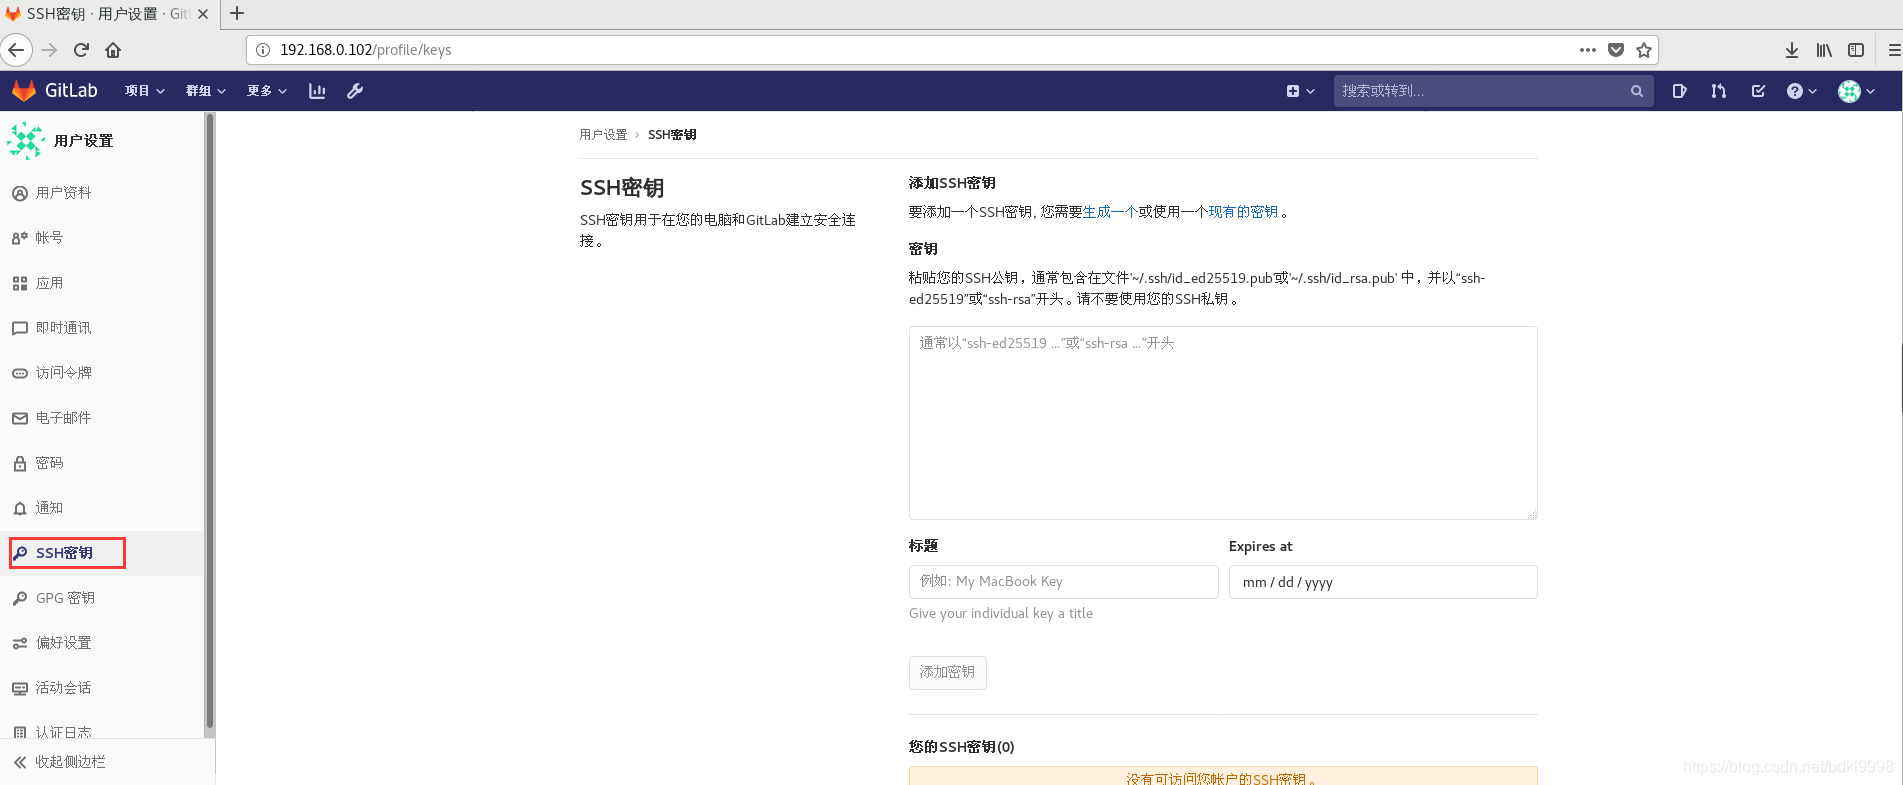Viewport: 1903px width, 785px height.
Task: Open the page actions three-dots menu
Action: click(x=1588, y=50)
